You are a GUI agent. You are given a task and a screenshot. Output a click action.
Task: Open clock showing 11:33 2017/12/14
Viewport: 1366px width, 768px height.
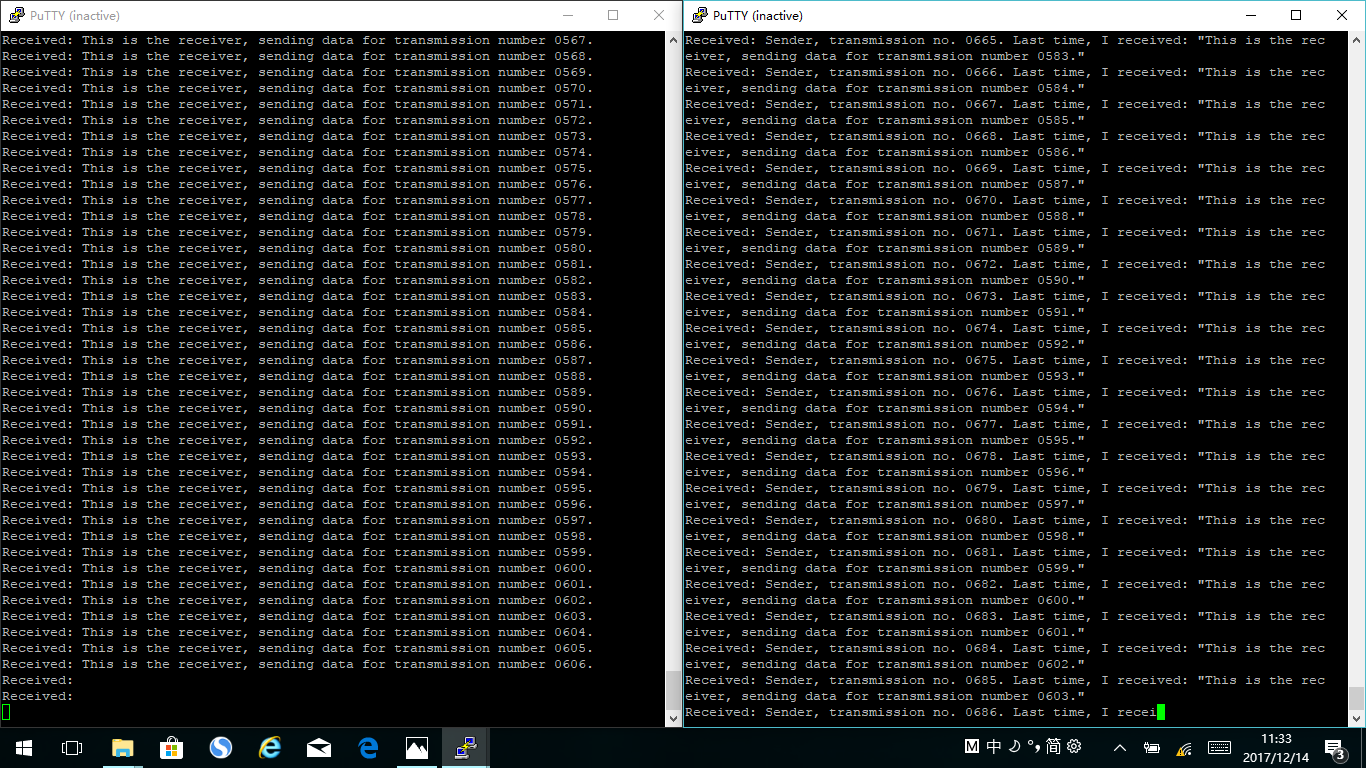tap(1276, 747)
